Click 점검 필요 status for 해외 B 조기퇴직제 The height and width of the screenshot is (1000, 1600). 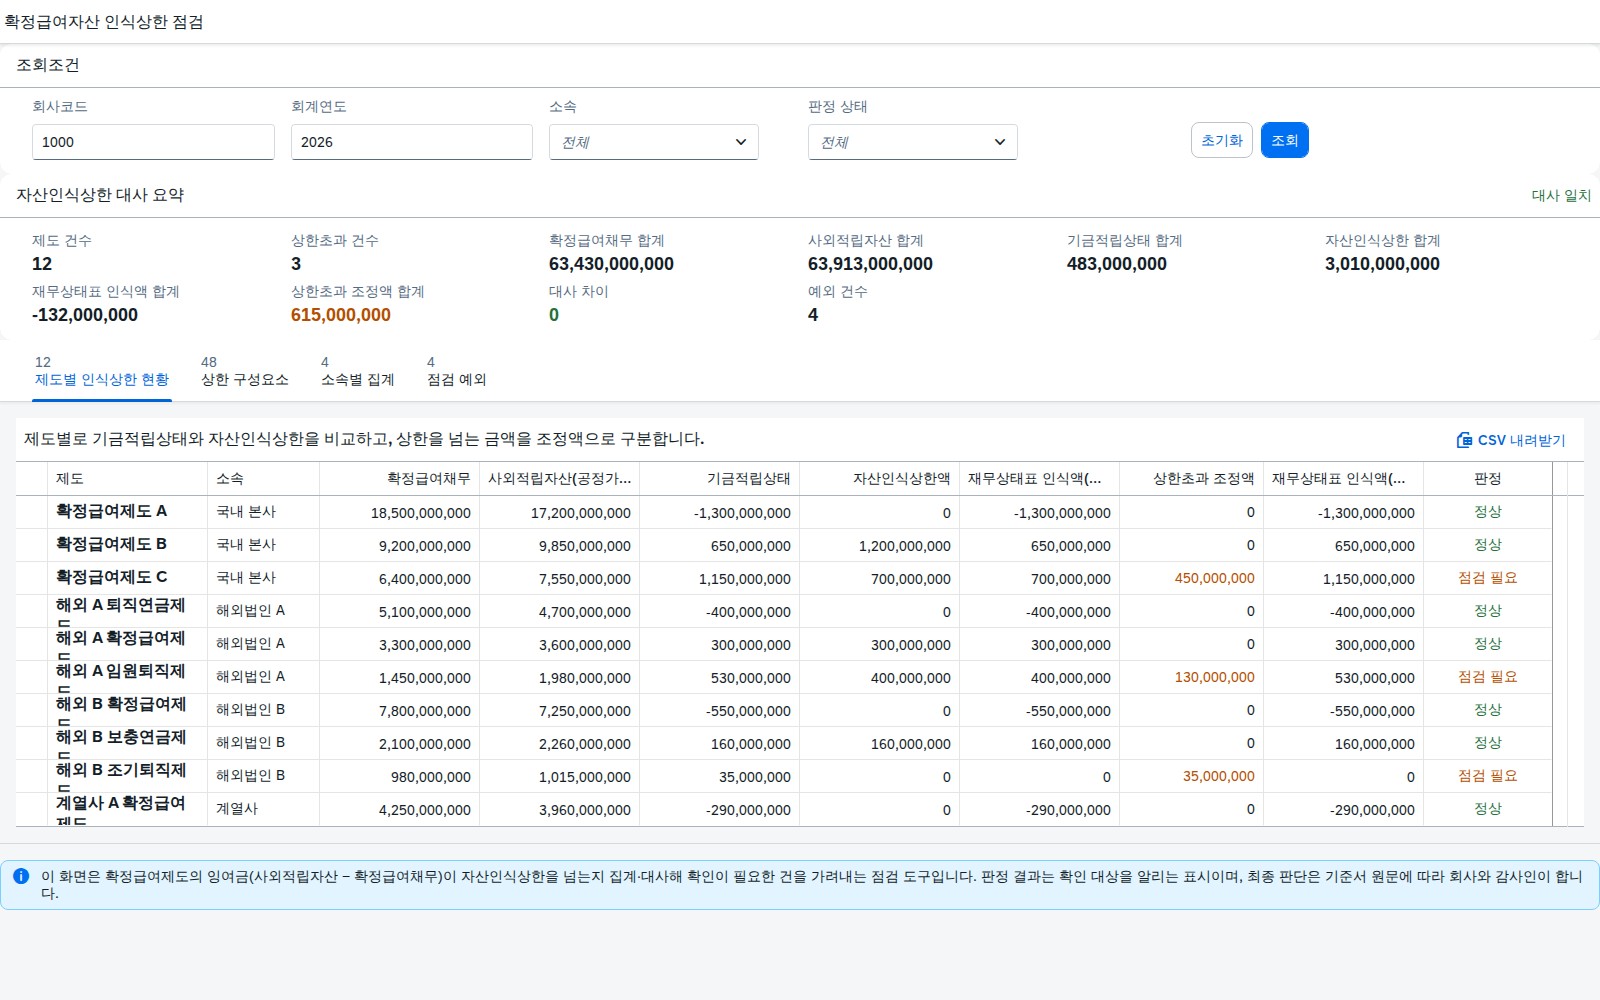click(1488, 776)
